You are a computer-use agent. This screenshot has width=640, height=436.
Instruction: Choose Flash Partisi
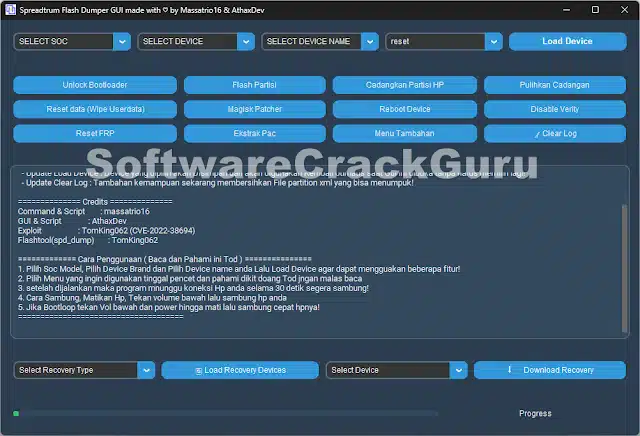pos(255,85)
